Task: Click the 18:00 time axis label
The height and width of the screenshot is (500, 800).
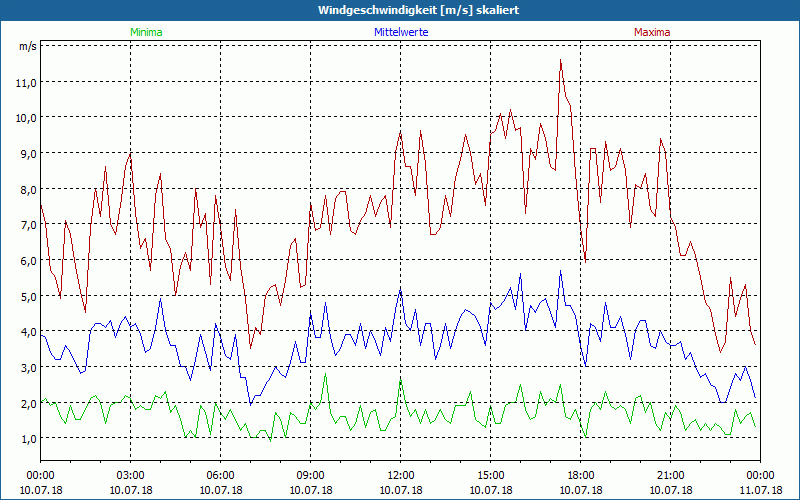Action: coord(581,476)
